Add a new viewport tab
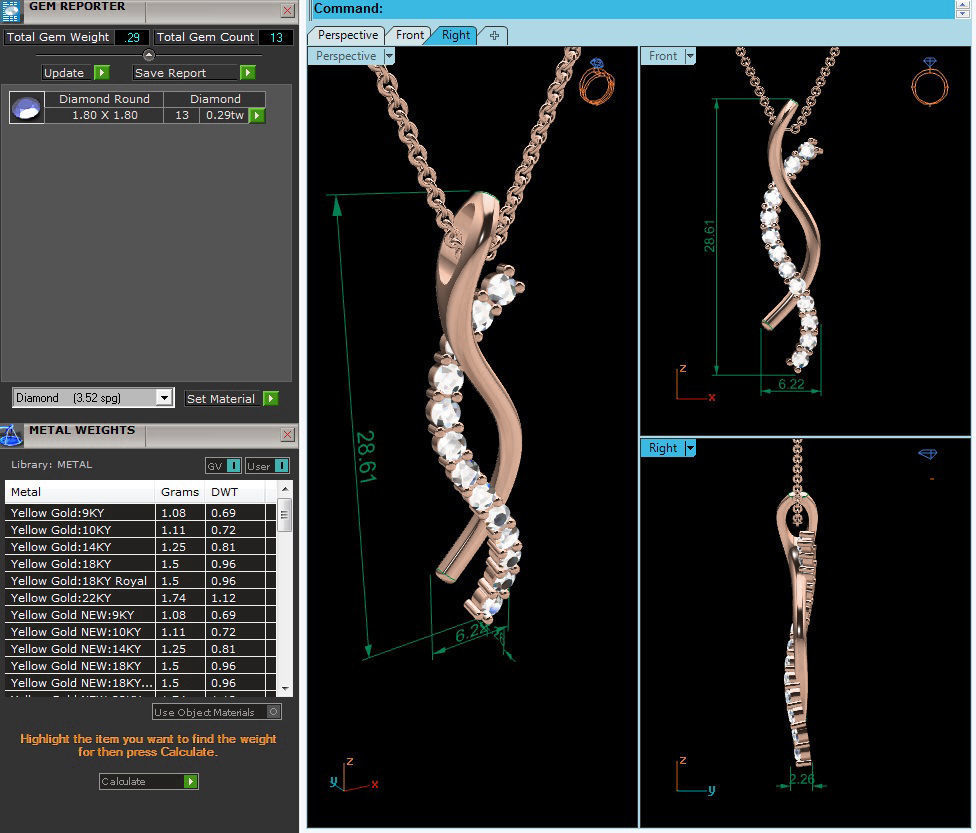This screenshot has height=833, width=976. 494,35
